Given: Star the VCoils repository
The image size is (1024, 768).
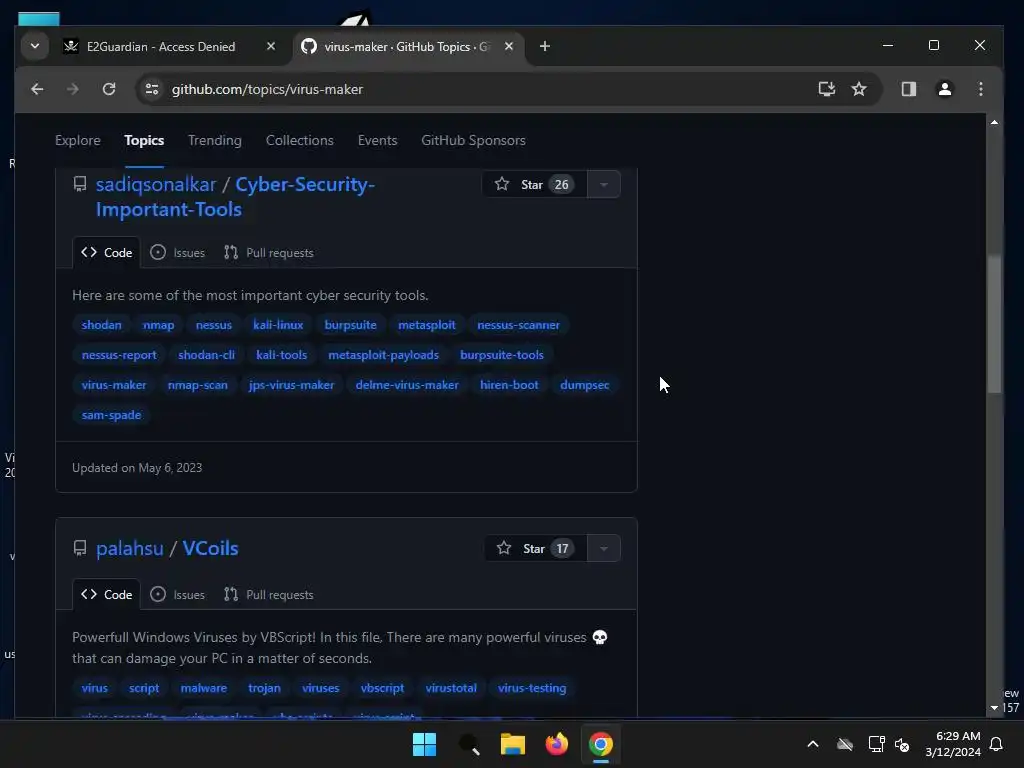Looking at the screenshot, I should pos(536,549).
